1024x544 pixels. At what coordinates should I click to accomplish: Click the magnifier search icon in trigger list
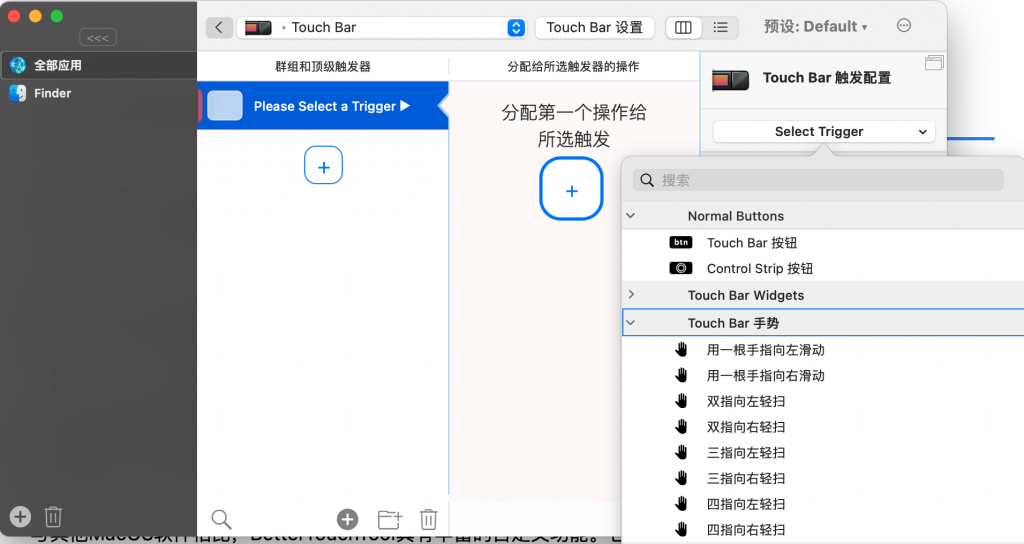coord(221,519)
